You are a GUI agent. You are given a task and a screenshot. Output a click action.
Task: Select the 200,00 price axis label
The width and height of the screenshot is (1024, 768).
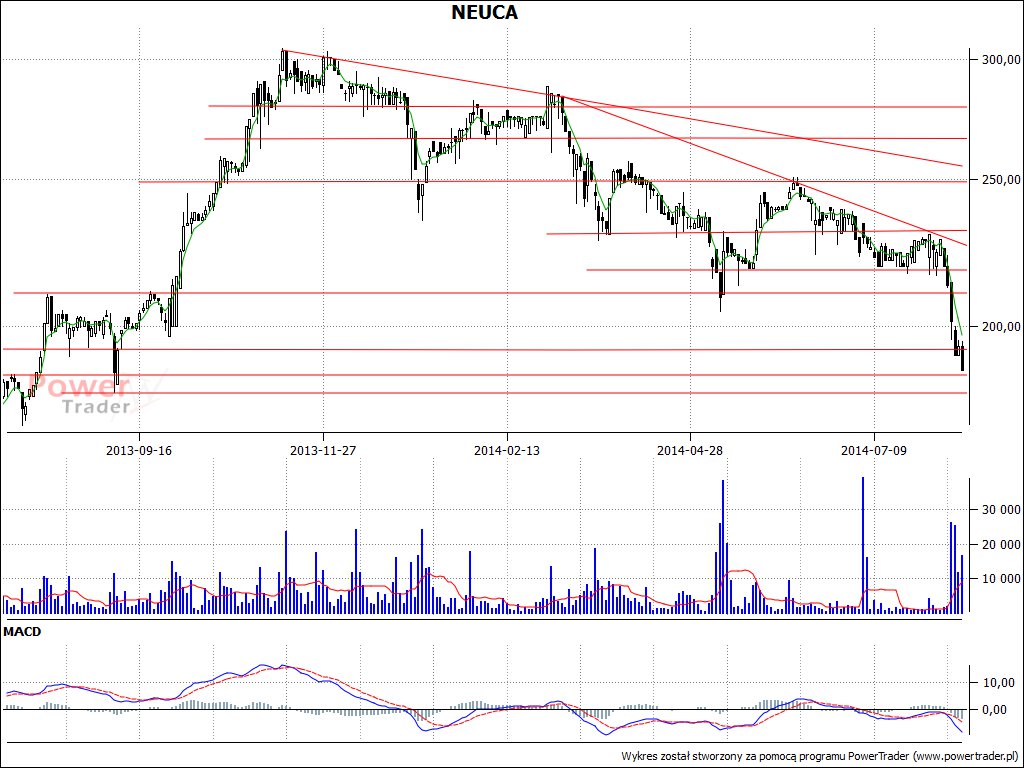(x=1002, y=326)
